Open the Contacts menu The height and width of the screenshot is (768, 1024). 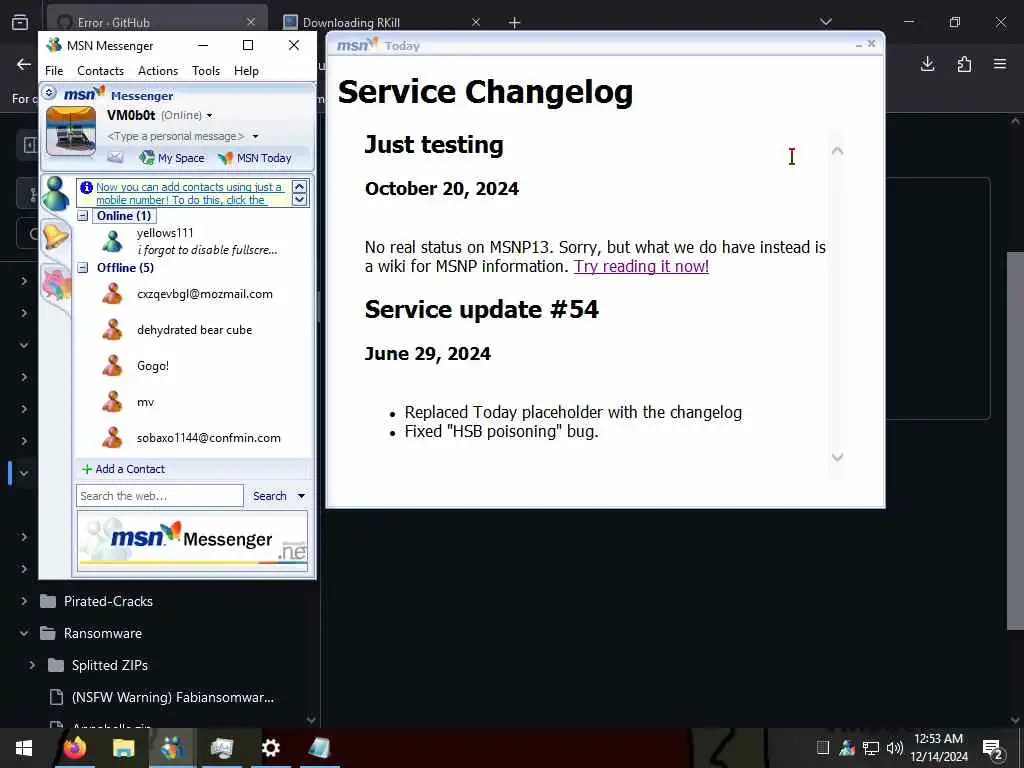(101, 71)
